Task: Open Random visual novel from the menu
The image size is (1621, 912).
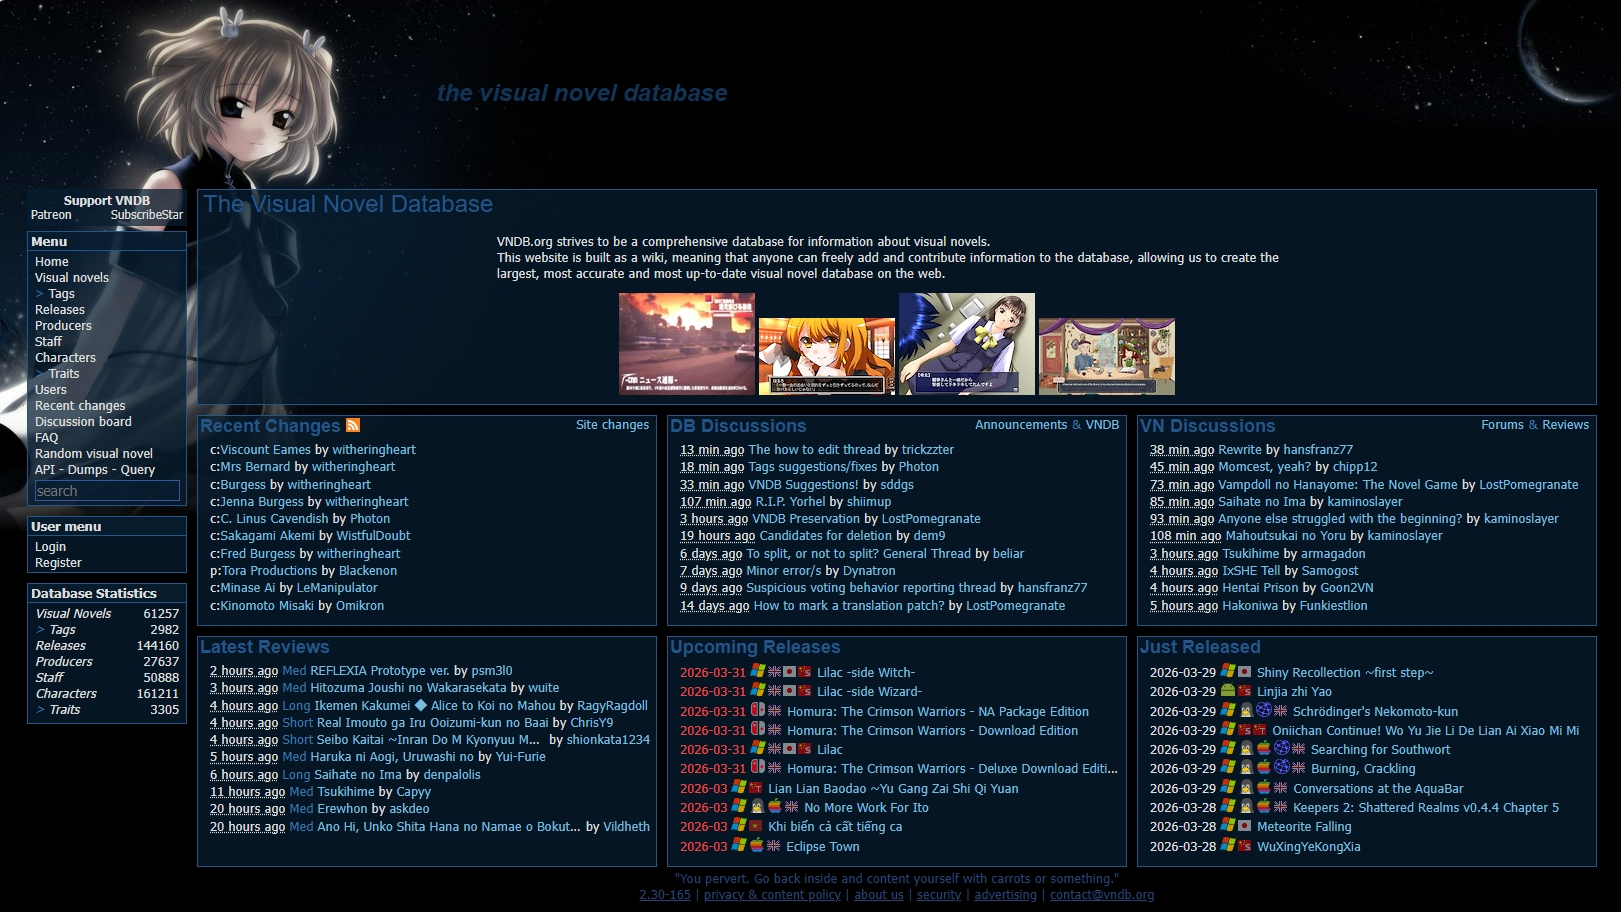Action: [x=94, y=454]
